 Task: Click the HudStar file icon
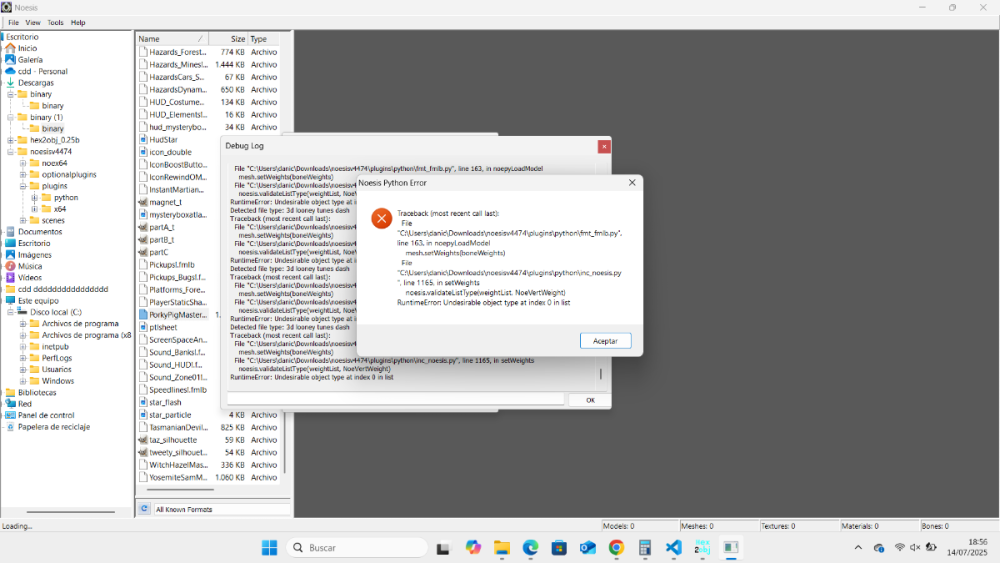pos(142,140)
